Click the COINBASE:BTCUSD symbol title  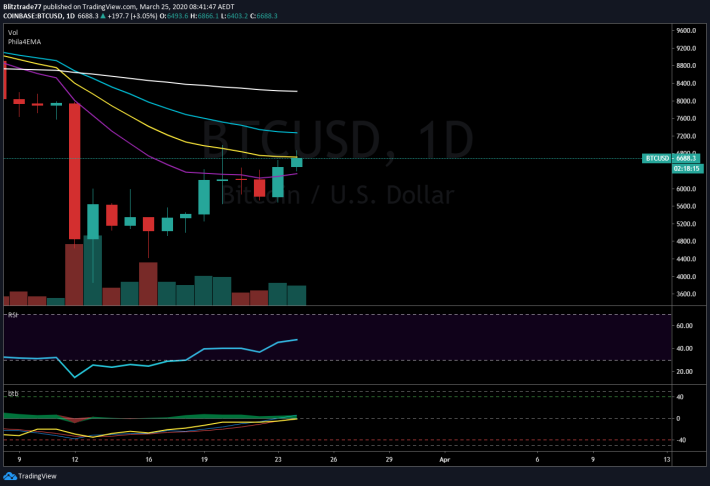34,16
